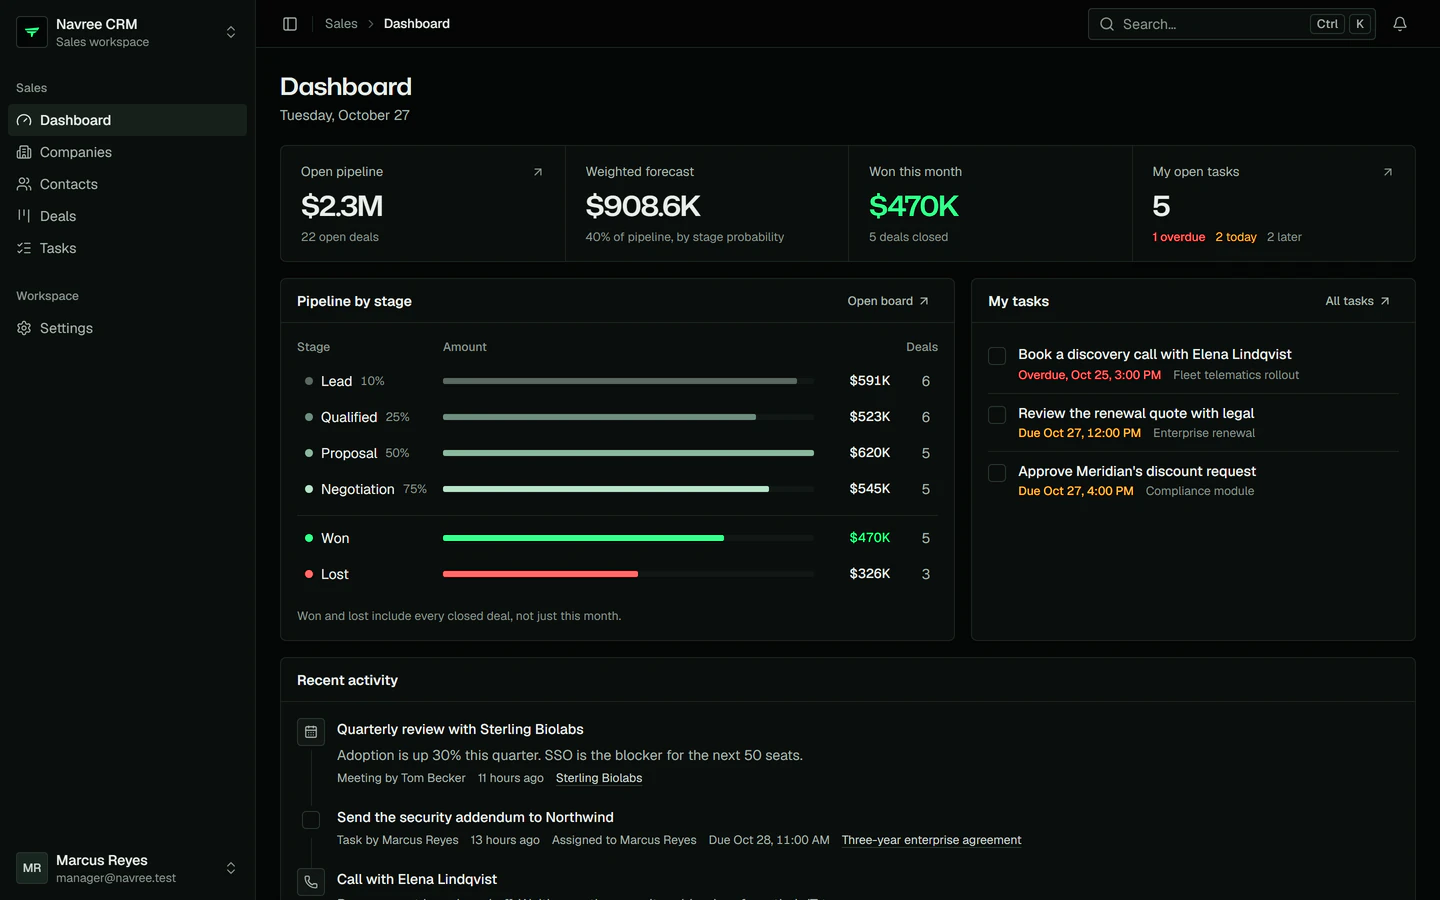
Task: Check off Book a discovery call task
Action: pyautogui.click(x=997, y=356)
